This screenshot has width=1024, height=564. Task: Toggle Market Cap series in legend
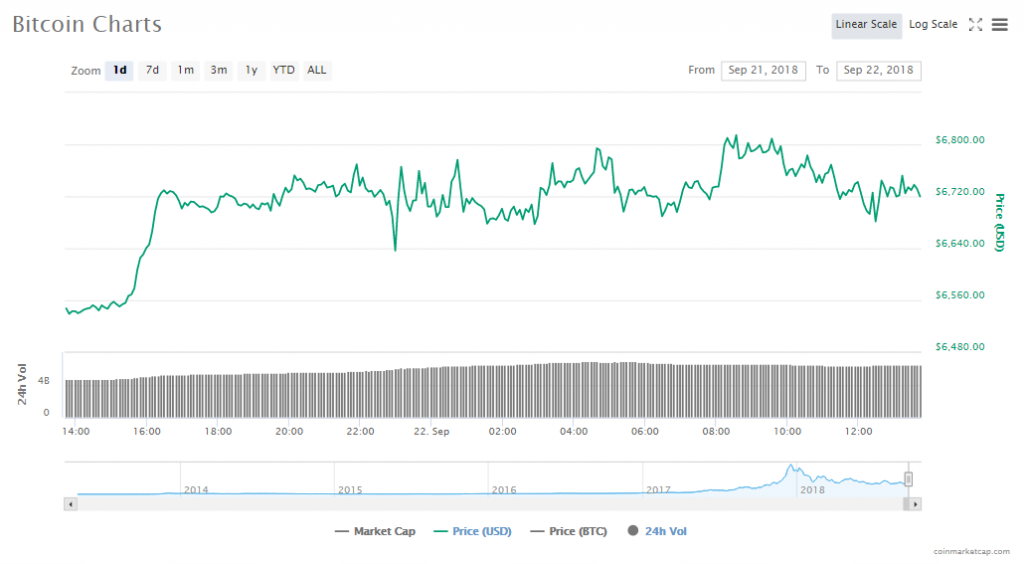click(x=375, y=531)
